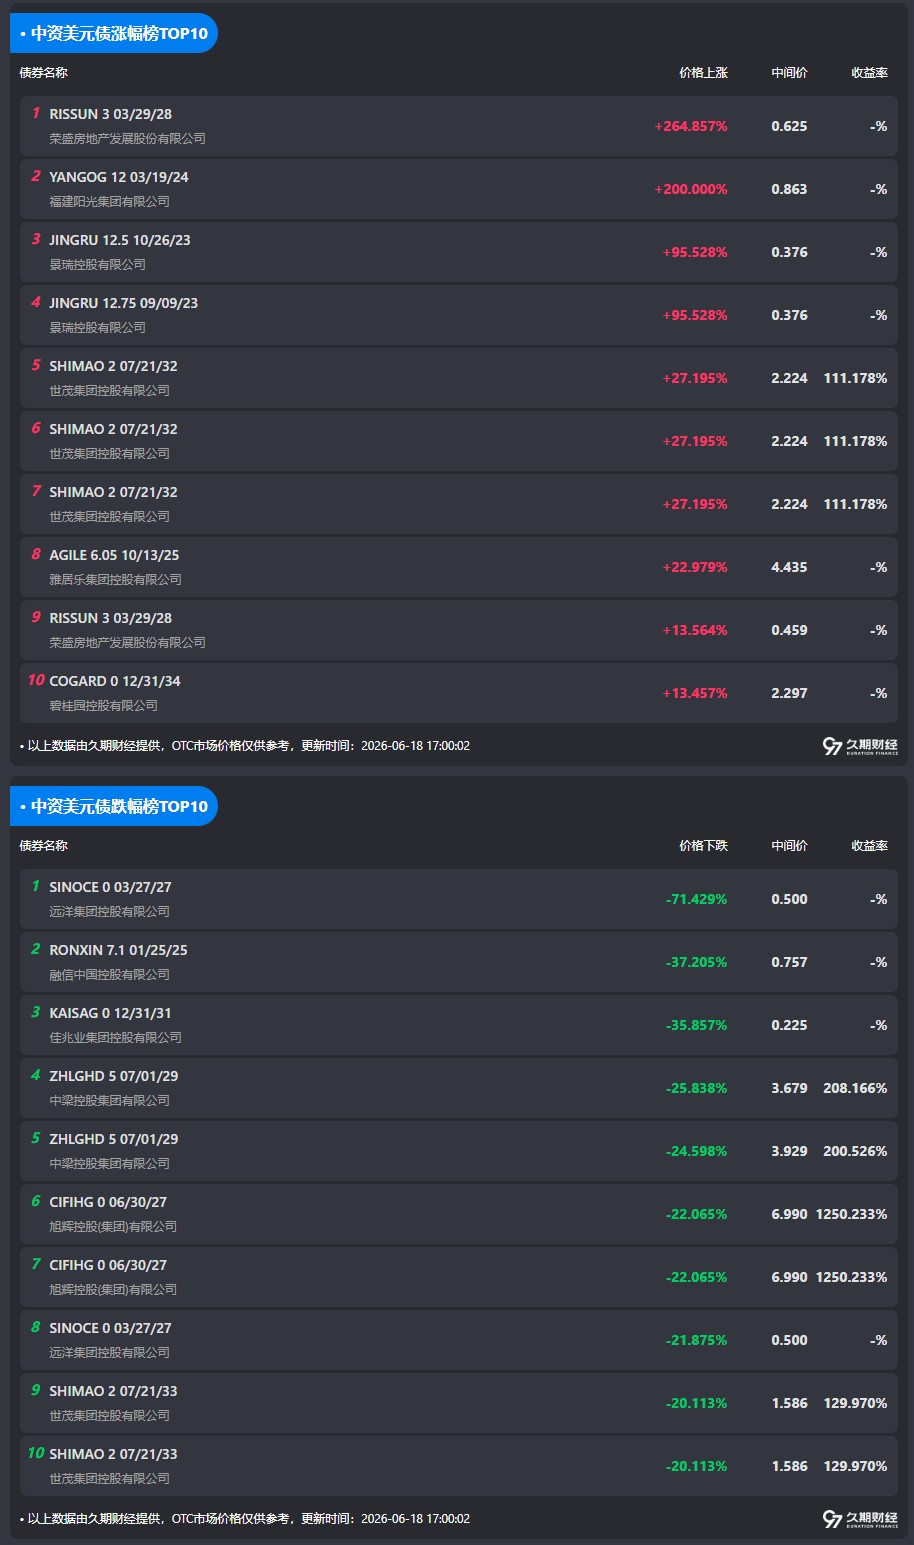This screenshot has width=914, height=1545.
Task: Open bond JINGRU 12.75 09/09/23
Action: click(x=124, y=303)
